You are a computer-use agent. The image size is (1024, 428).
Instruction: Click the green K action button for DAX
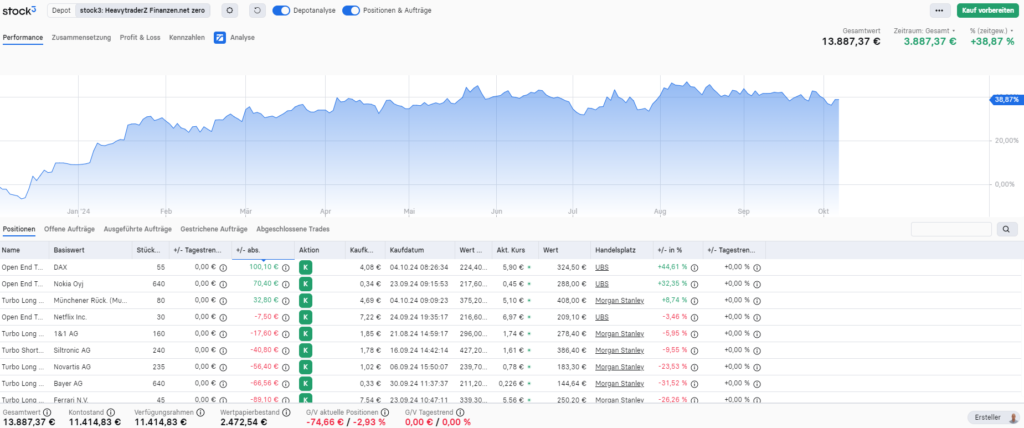306,267
